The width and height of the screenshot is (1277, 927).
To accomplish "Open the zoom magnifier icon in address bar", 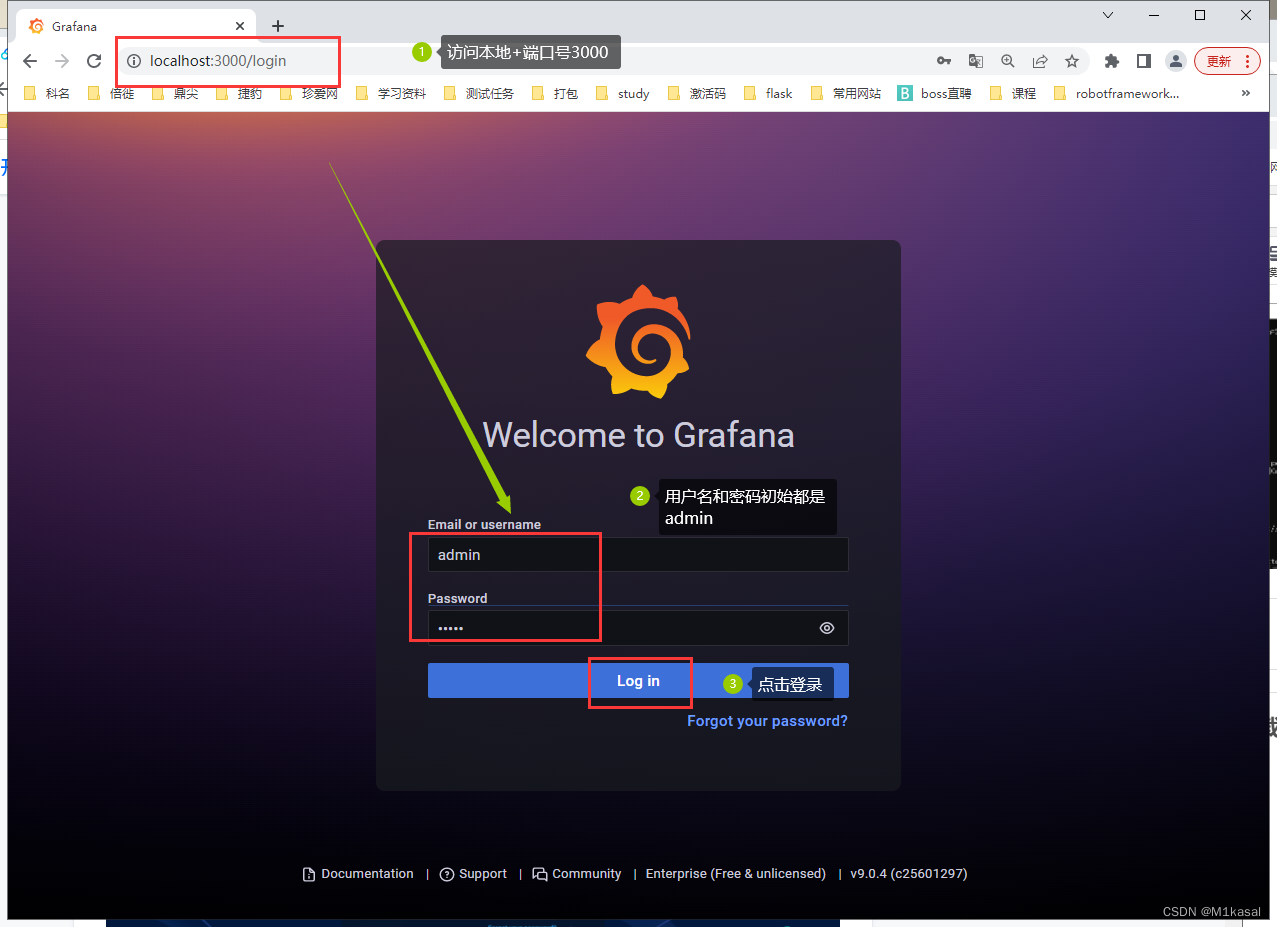I will pyautogui.click(x=1007, y=61).
